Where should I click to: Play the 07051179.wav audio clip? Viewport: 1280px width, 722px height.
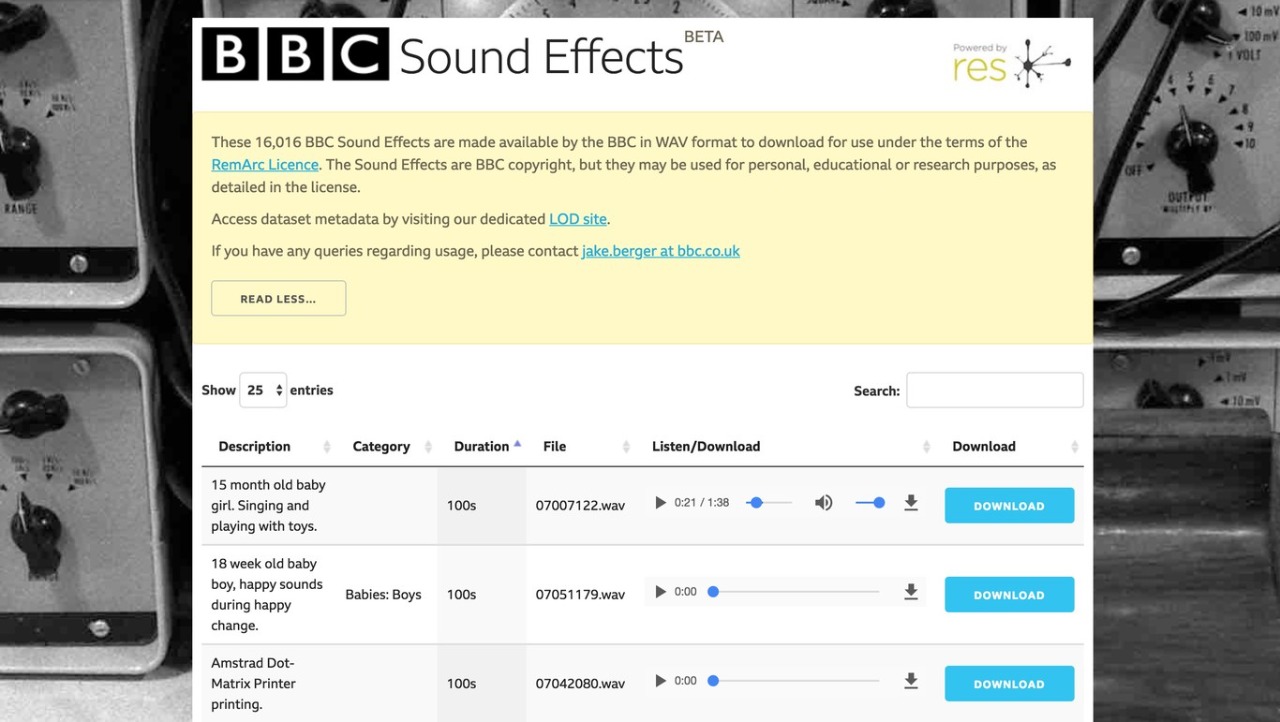point(660,592)
